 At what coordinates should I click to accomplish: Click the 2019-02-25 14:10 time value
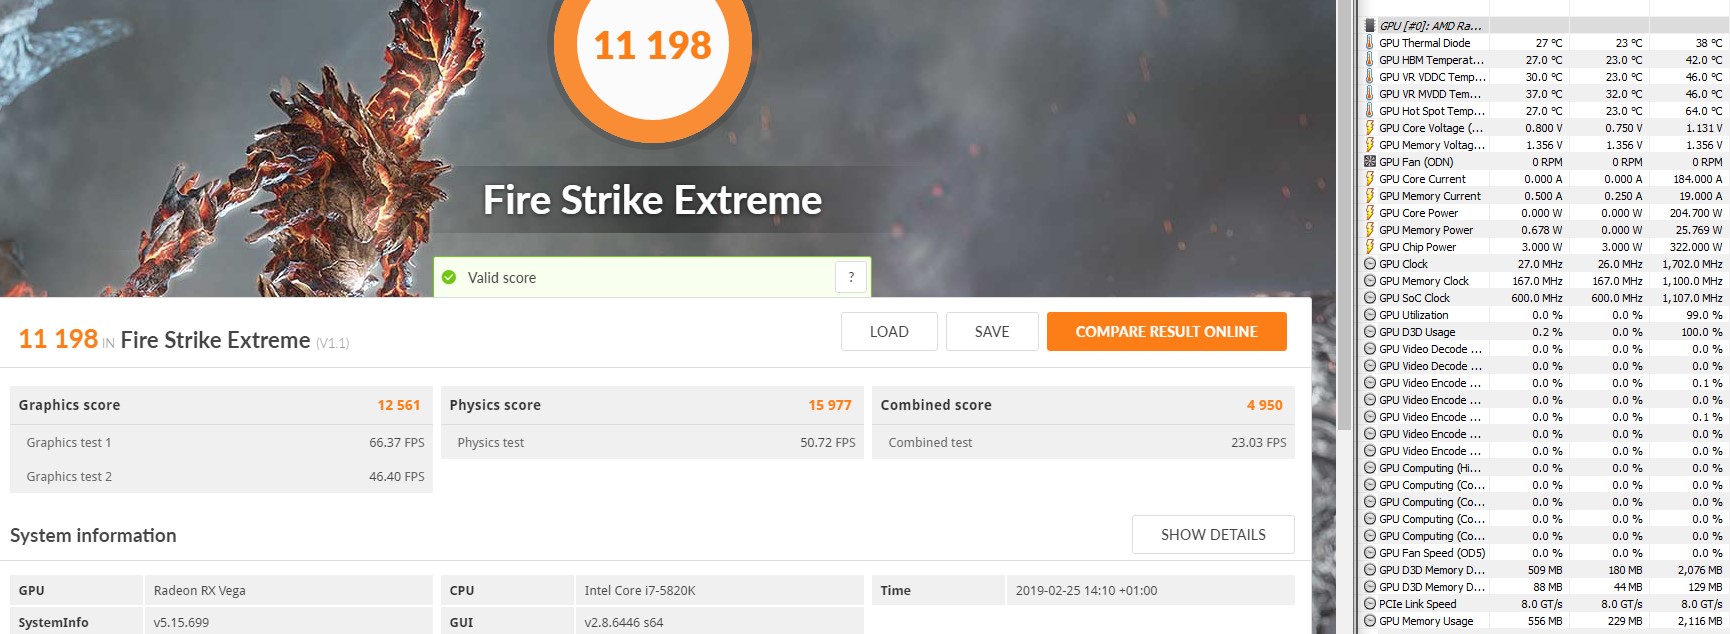coord(1086,591)
